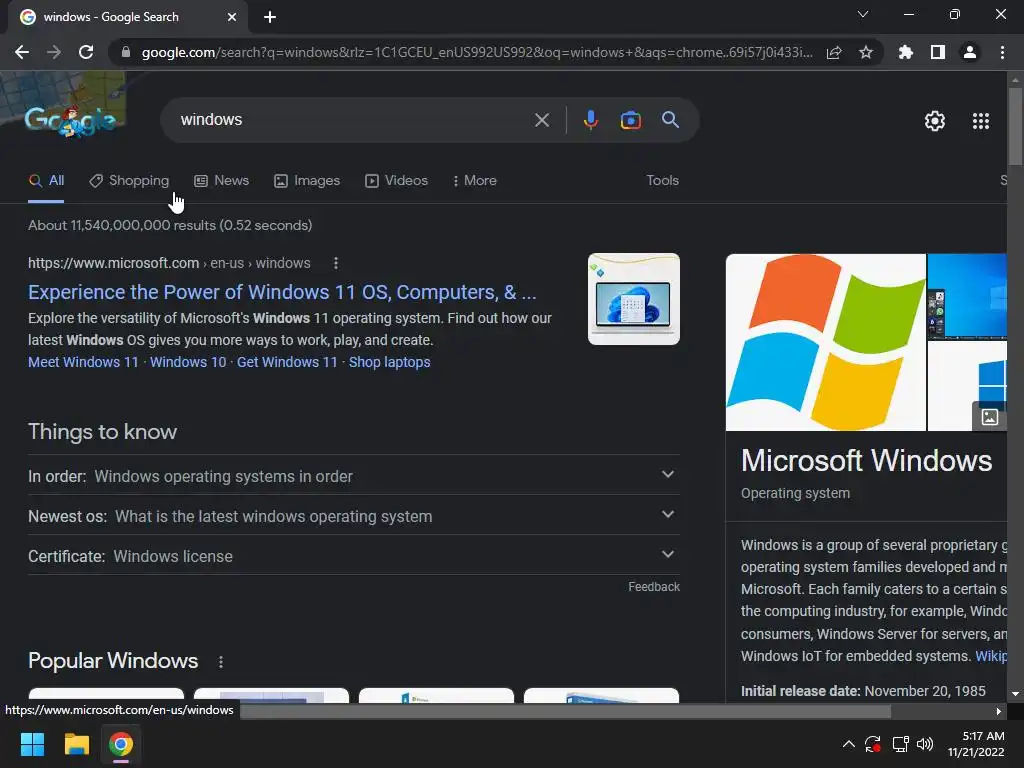Screen dimensions: 1024x768
Task: Open options for microsoft.com result
Action: (x=336, y=263)
